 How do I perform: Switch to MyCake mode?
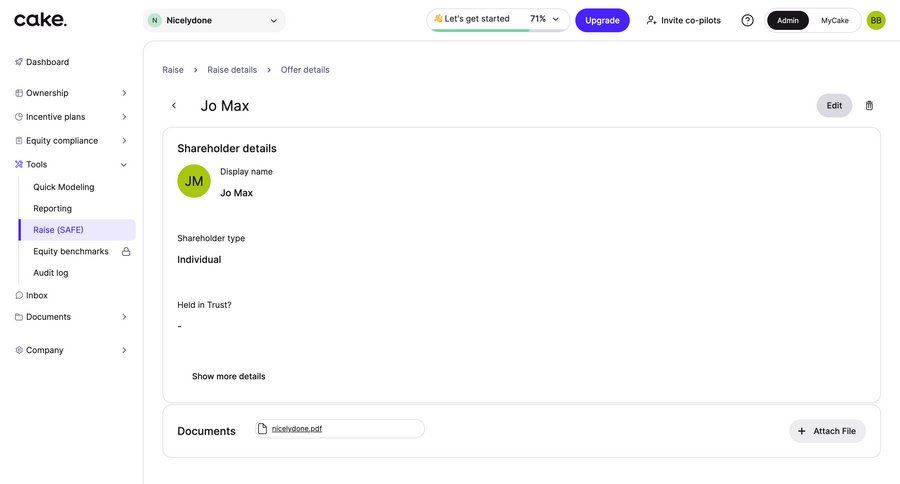[835, 20]
